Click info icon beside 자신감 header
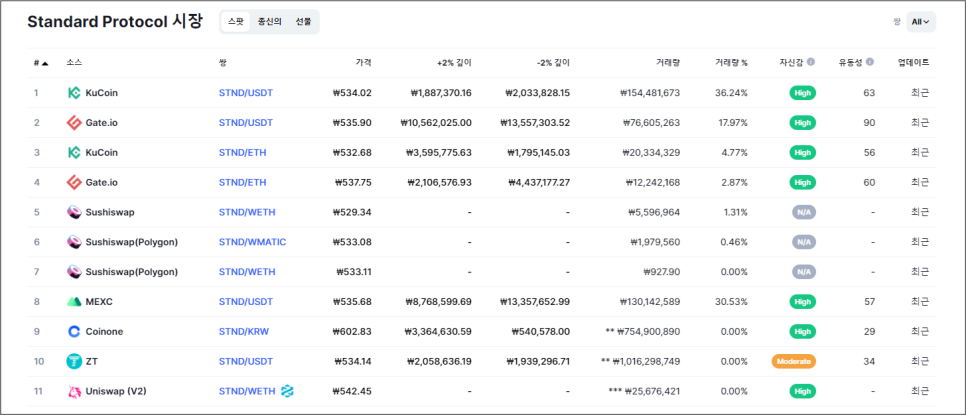Viewport: 966px width, 415px height. click(x=811, y=62)
